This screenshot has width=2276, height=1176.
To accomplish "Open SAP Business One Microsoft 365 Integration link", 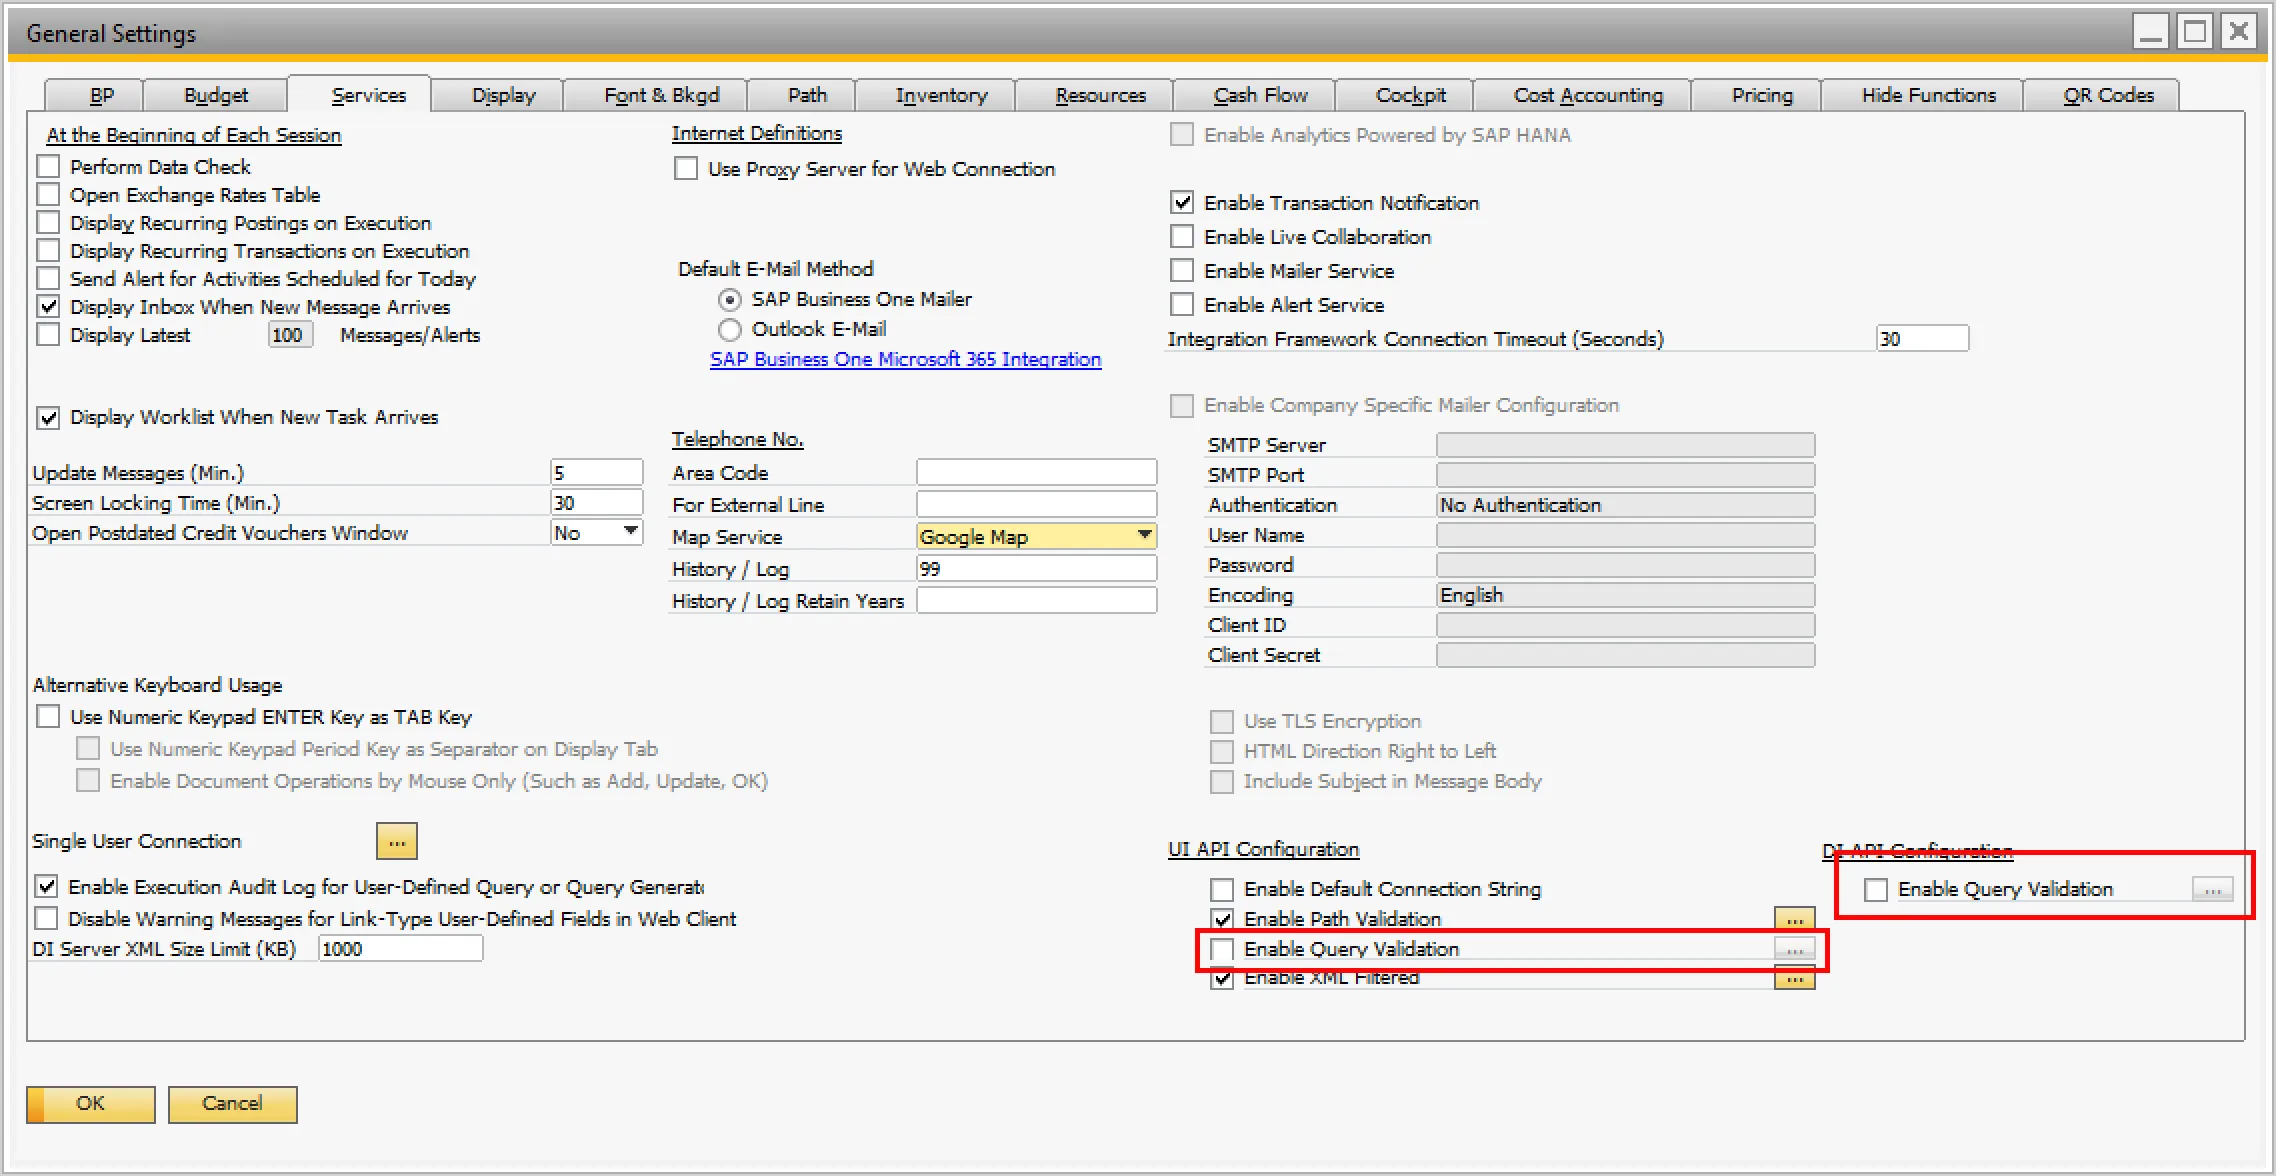I will (905, 359).
